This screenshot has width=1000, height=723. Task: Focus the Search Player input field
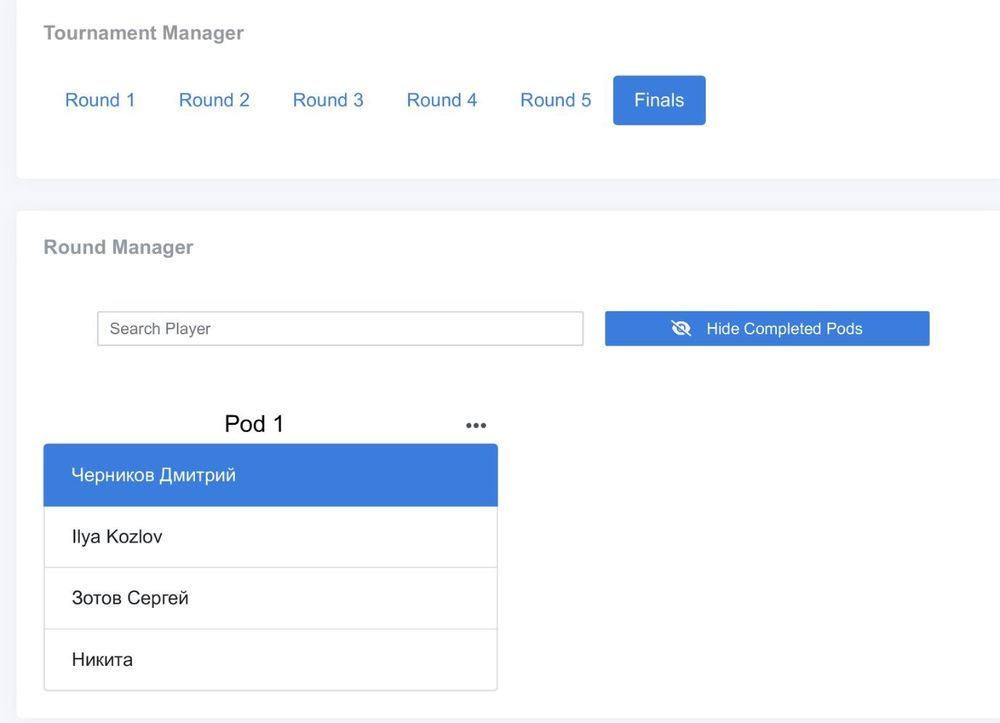pyautogui.click(x=340, y=328)
